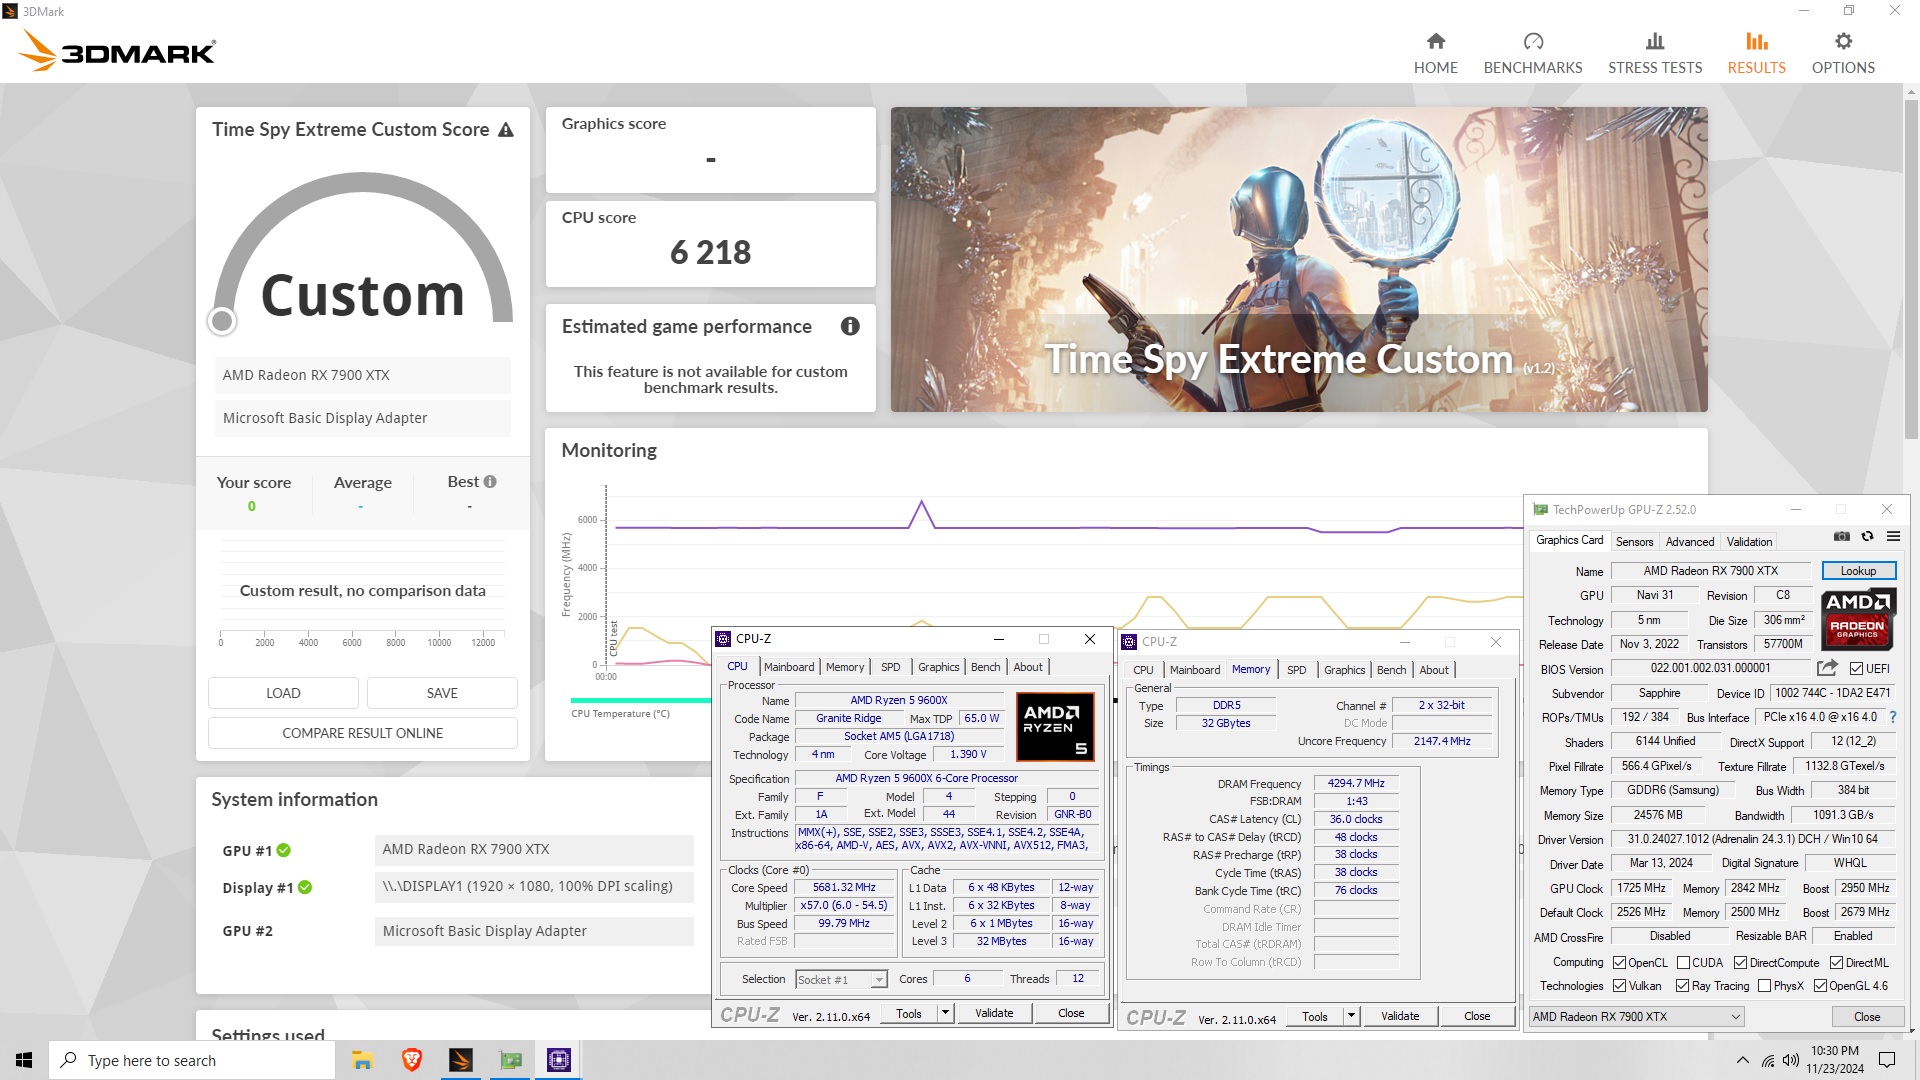Toggle the UEFI checkbox in GPU-Z
1920x1080 pixels.
tap(1856, 669)
